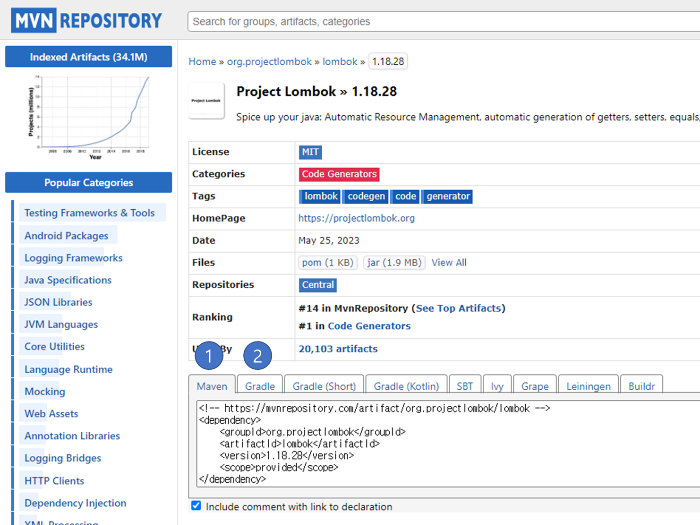Click the codegen tag
Viewport: 700px width, 525px height.
366,196
